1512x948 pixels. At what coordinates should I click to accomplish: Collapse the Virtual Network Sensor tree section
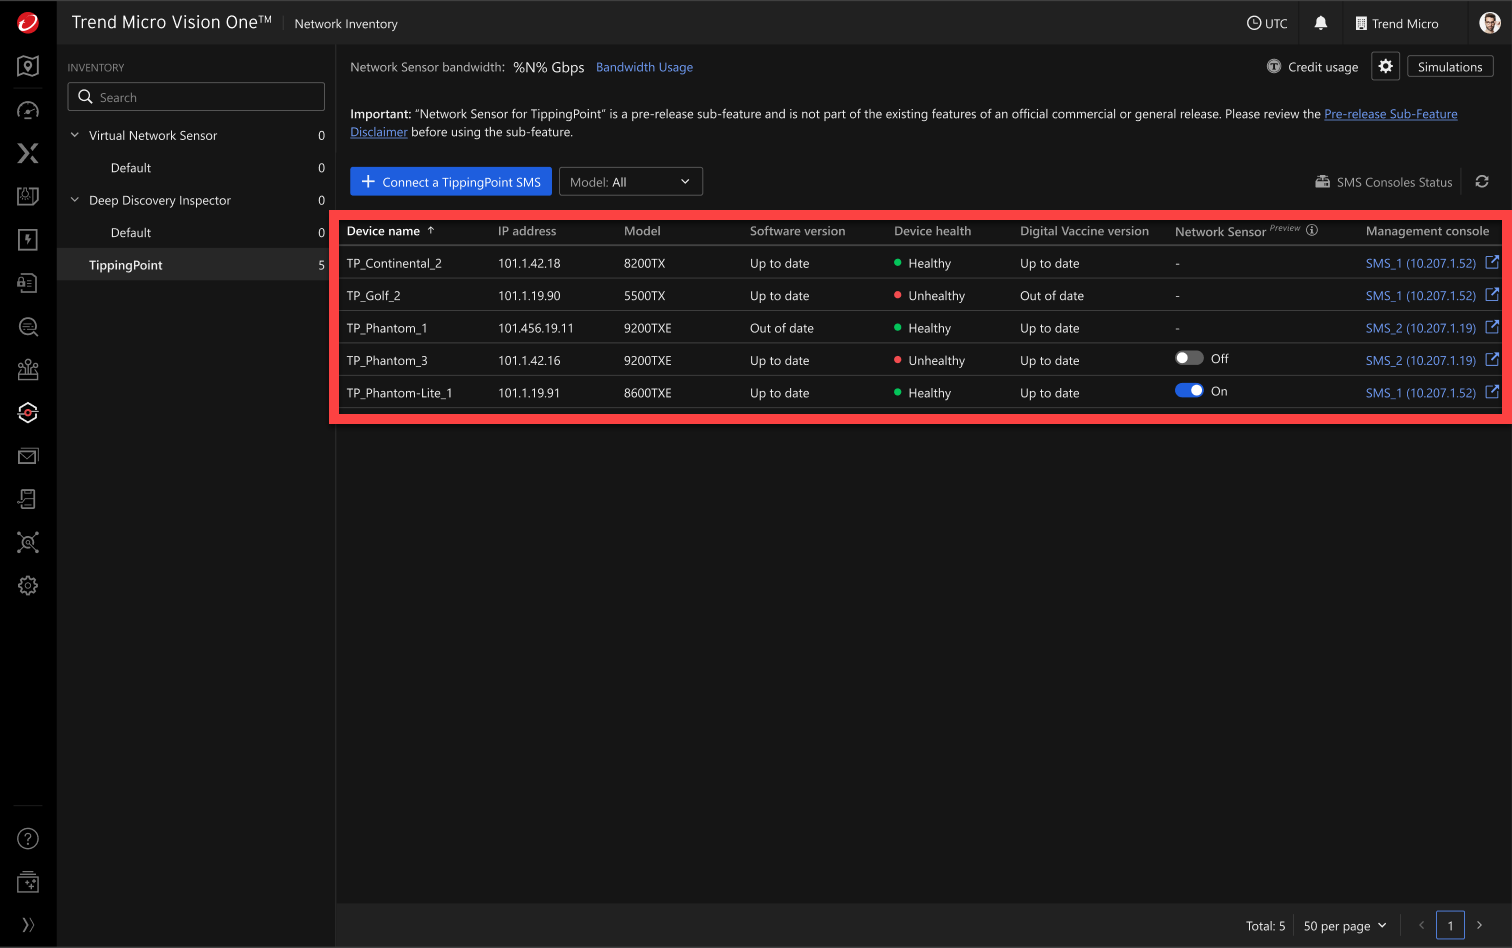pos(74,135)
